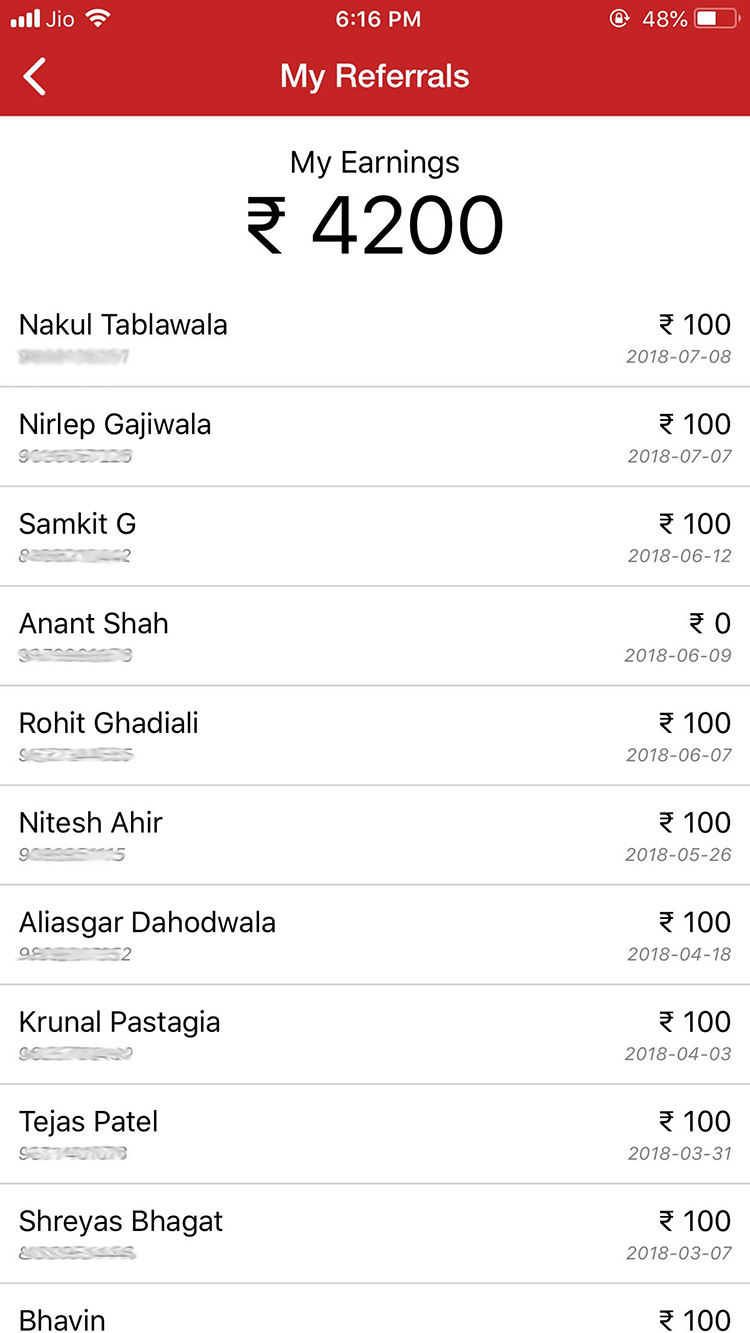The image size is (750, 1333).
Task: Select Anant Shah referral row
Action: pos(375,637)
